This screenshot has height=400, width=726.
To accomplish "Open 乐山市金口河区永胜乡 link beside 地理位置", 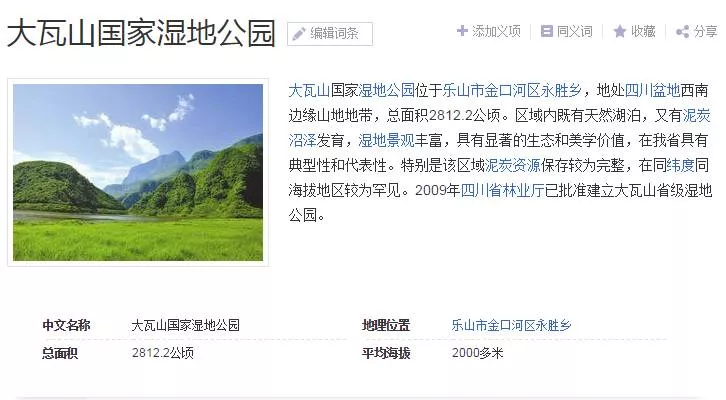I will [x=512, y=325].
